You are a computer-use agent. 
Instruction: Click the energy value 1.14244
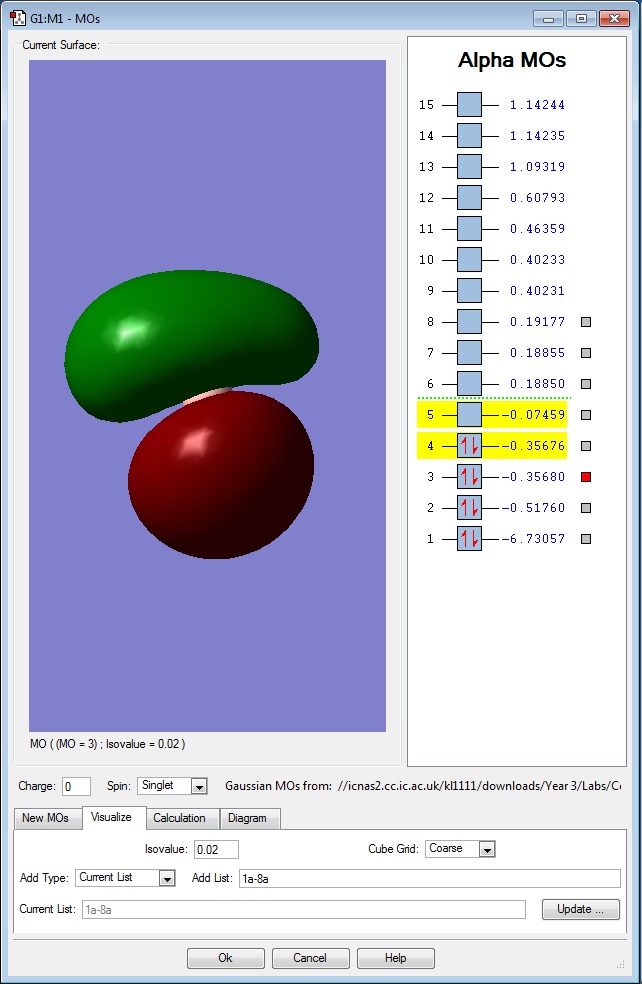point(537,105)
